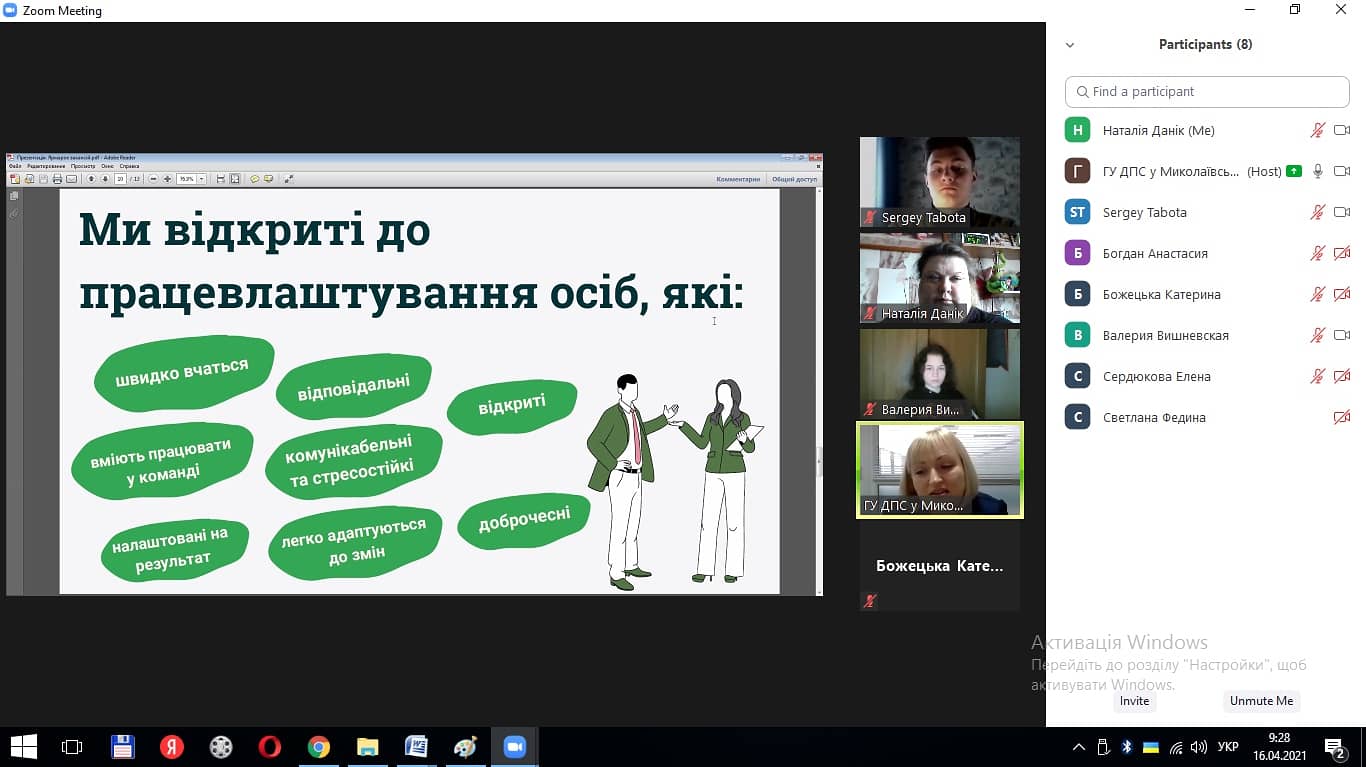Collapse the Participants panel with the chevron

[1070, 45]
